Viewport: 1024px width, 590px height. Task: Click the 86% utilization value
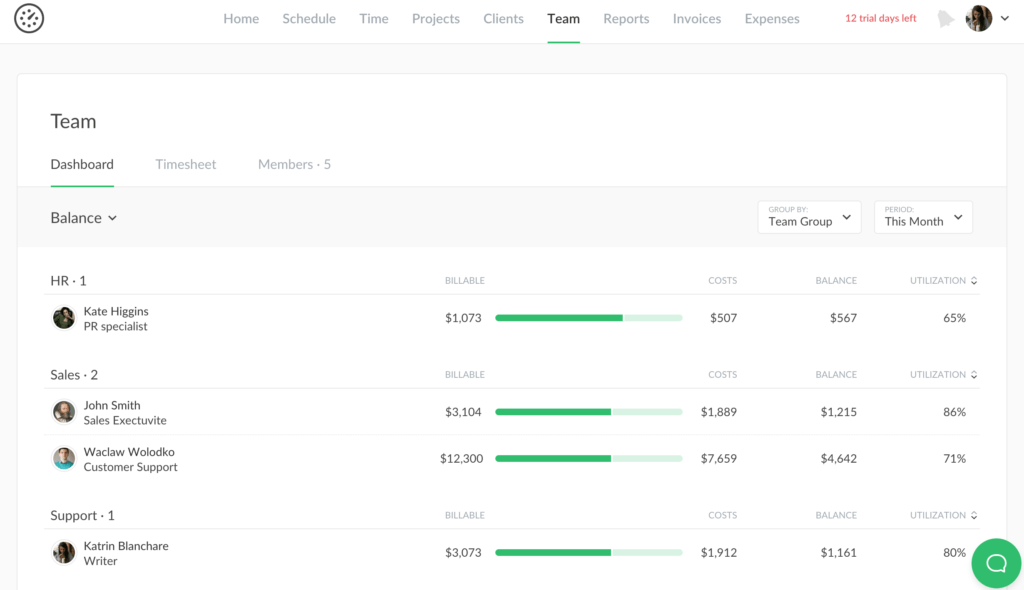click(954, 412)
